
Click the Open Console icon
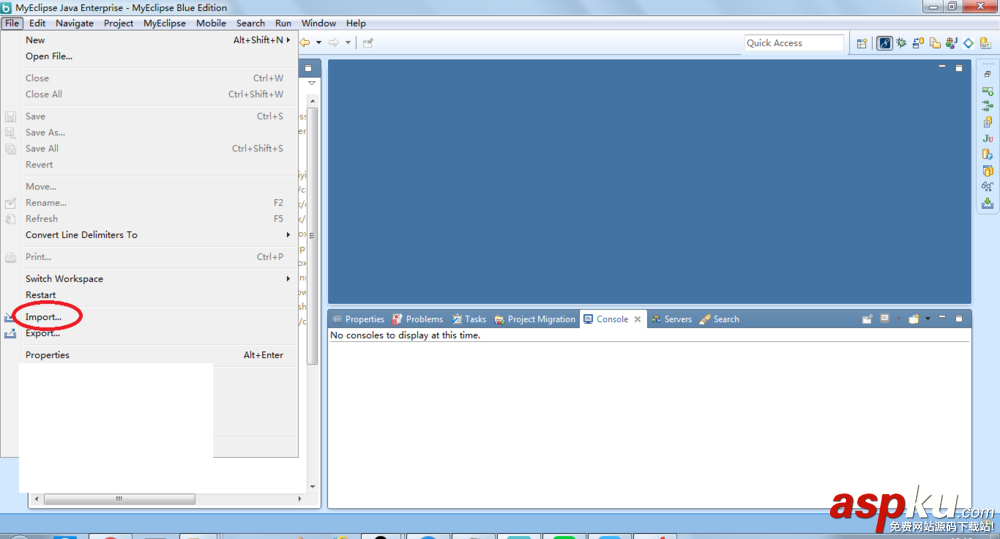[914, 319]
